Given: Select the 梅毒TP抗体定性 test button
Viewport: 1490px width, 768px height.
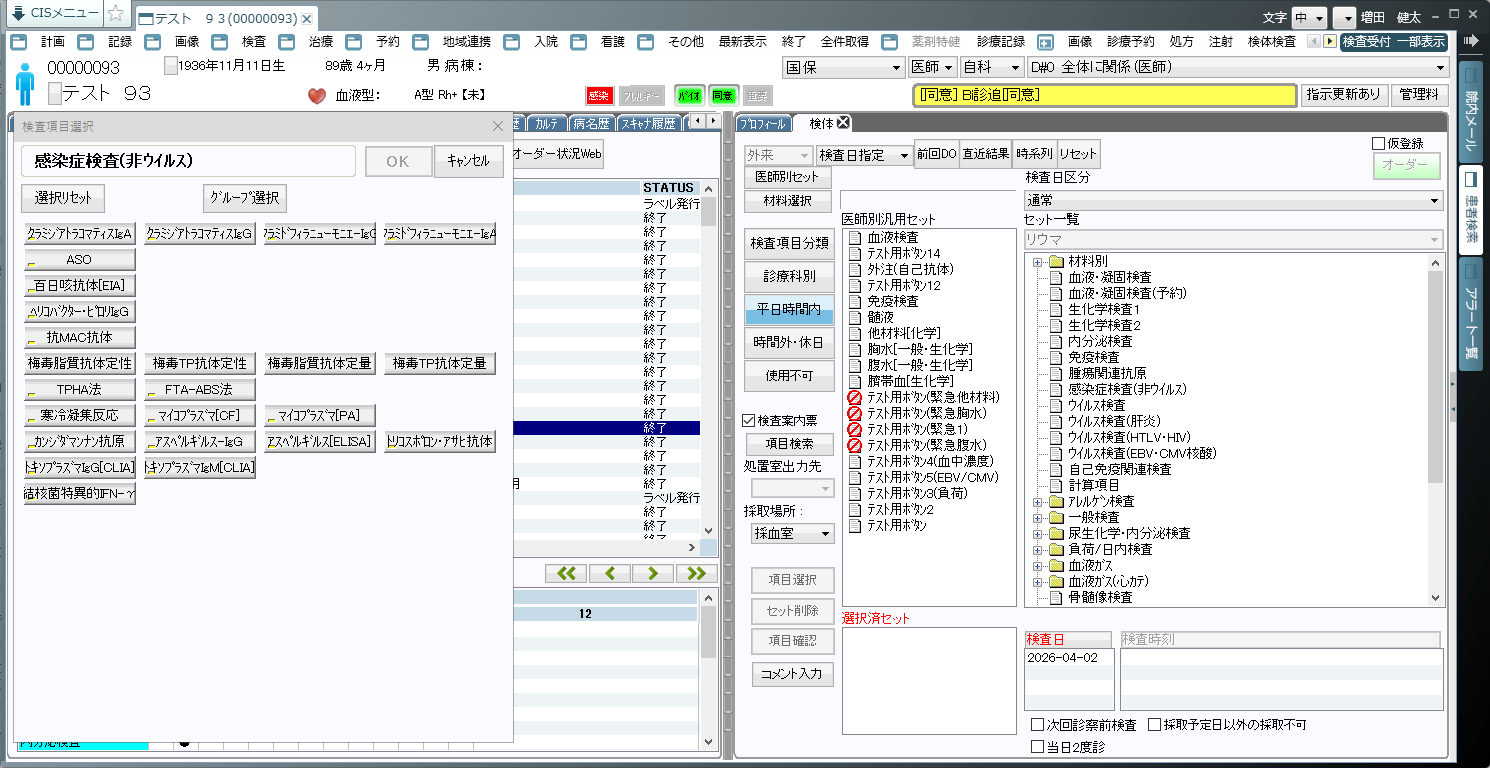Looking at the screenshot, I should point(200,363).
